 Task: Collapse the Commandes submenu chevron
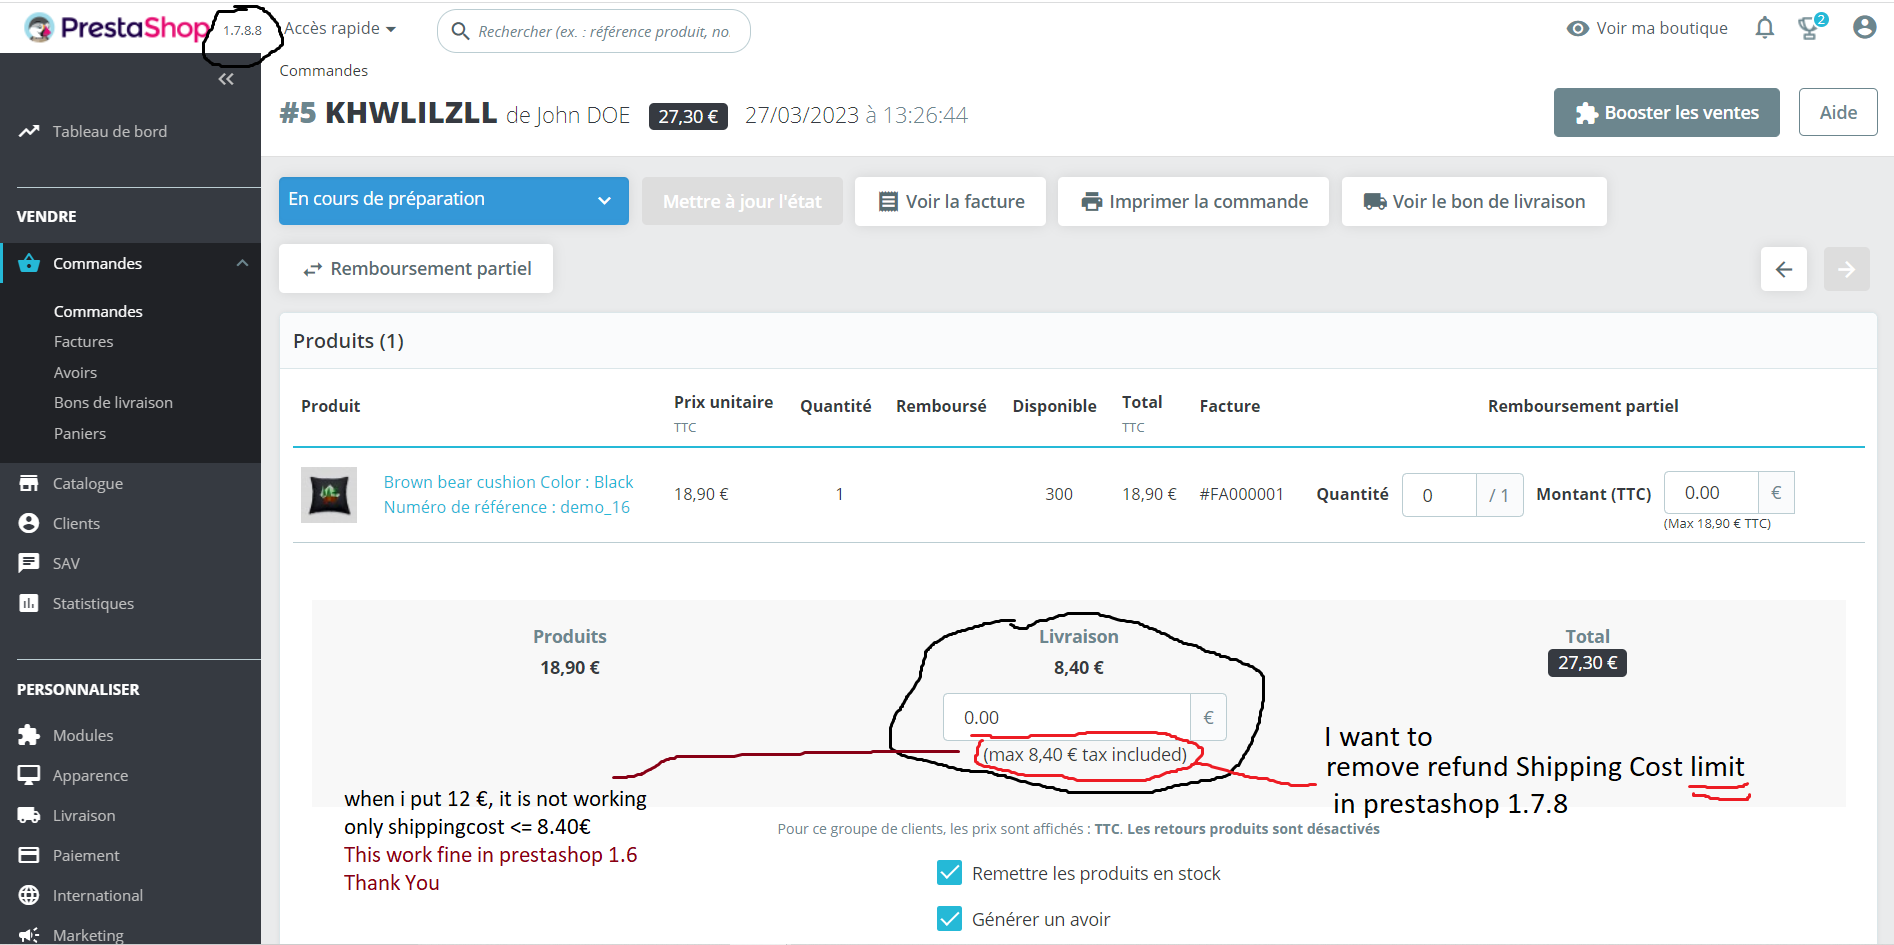[241, 262]
